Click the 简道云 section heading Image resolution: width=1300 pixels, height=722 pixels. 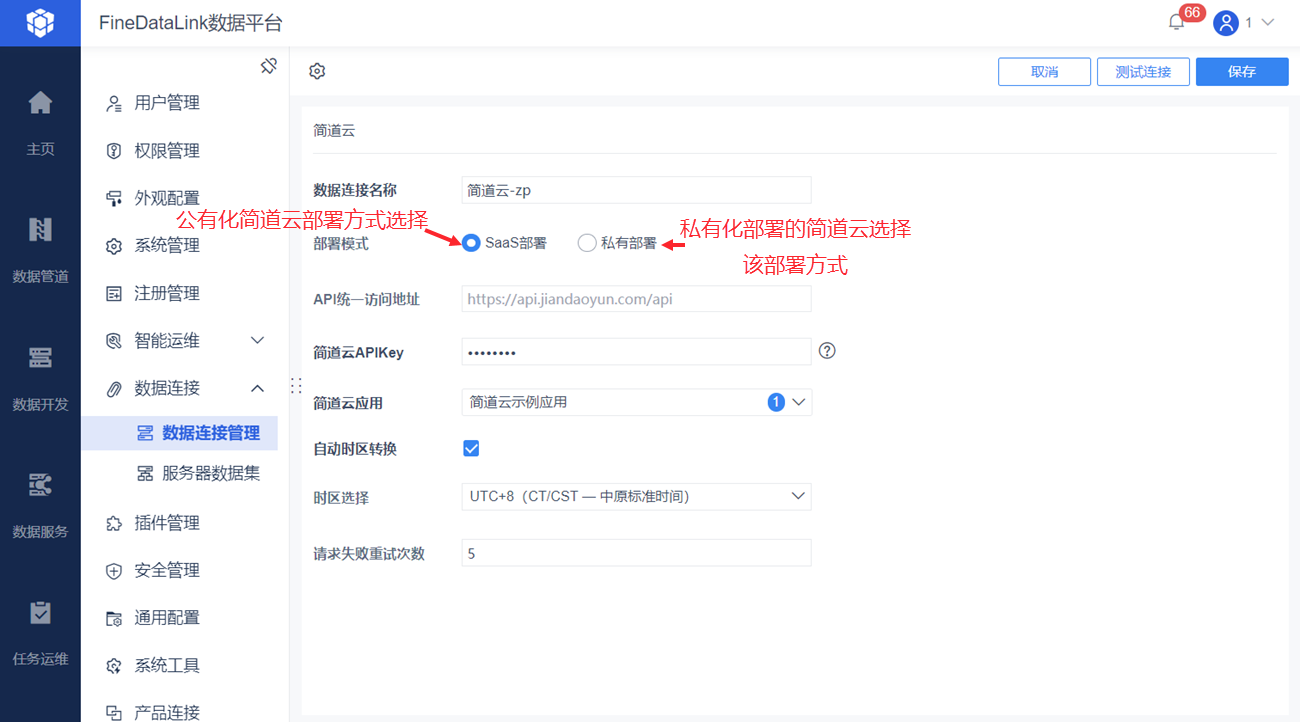(x=334, y=131)
